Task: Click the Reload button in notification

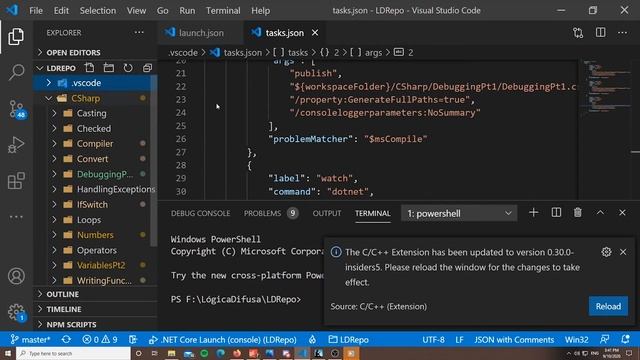Action: point(608,307)
